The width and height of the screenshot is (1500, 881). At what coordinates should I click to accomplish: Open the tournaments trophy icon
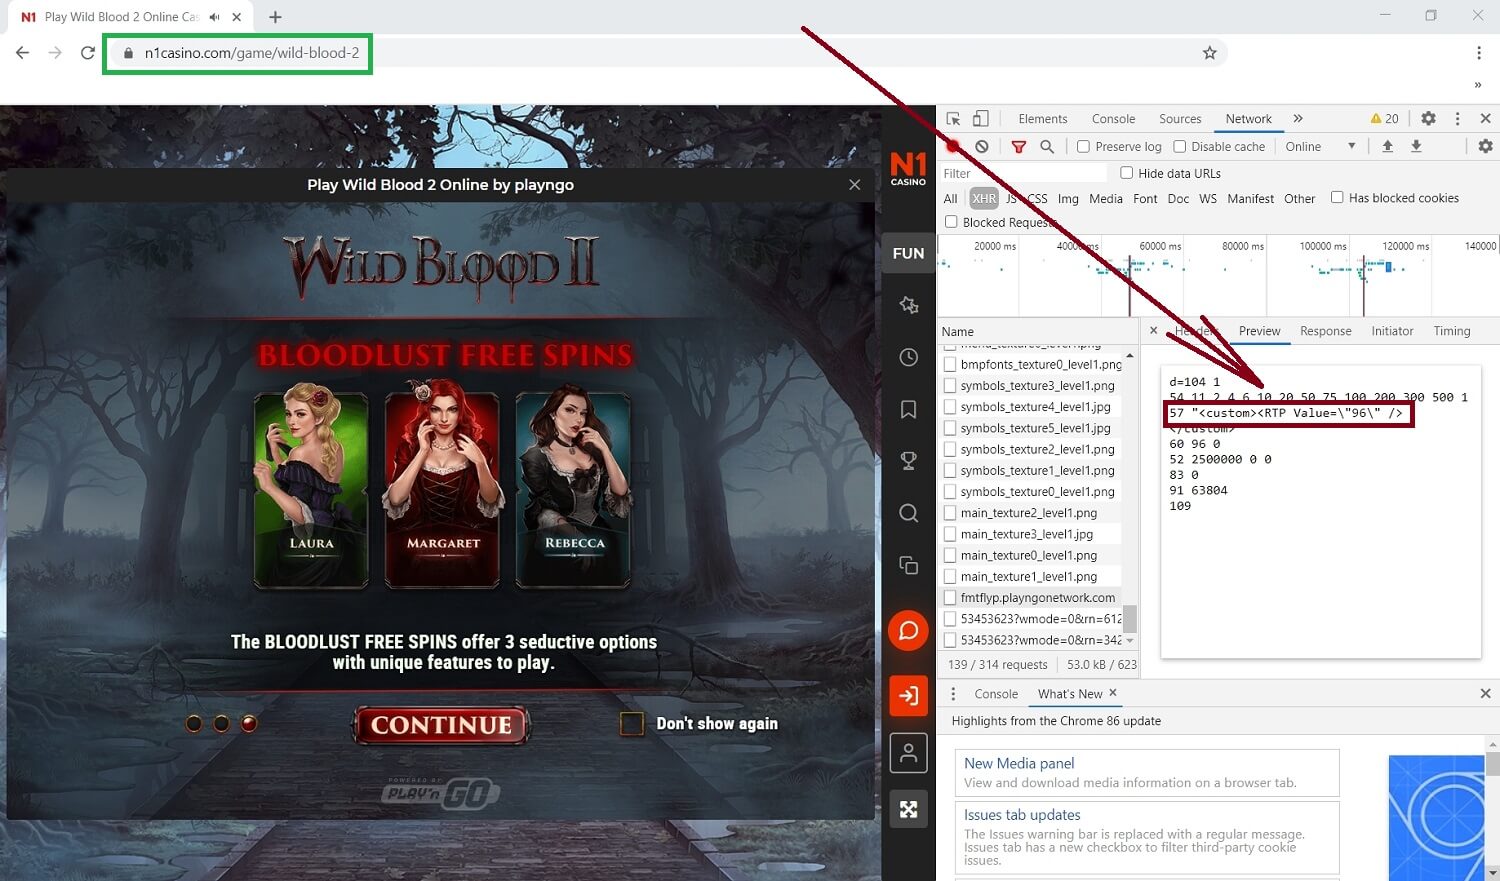[908, 461]
